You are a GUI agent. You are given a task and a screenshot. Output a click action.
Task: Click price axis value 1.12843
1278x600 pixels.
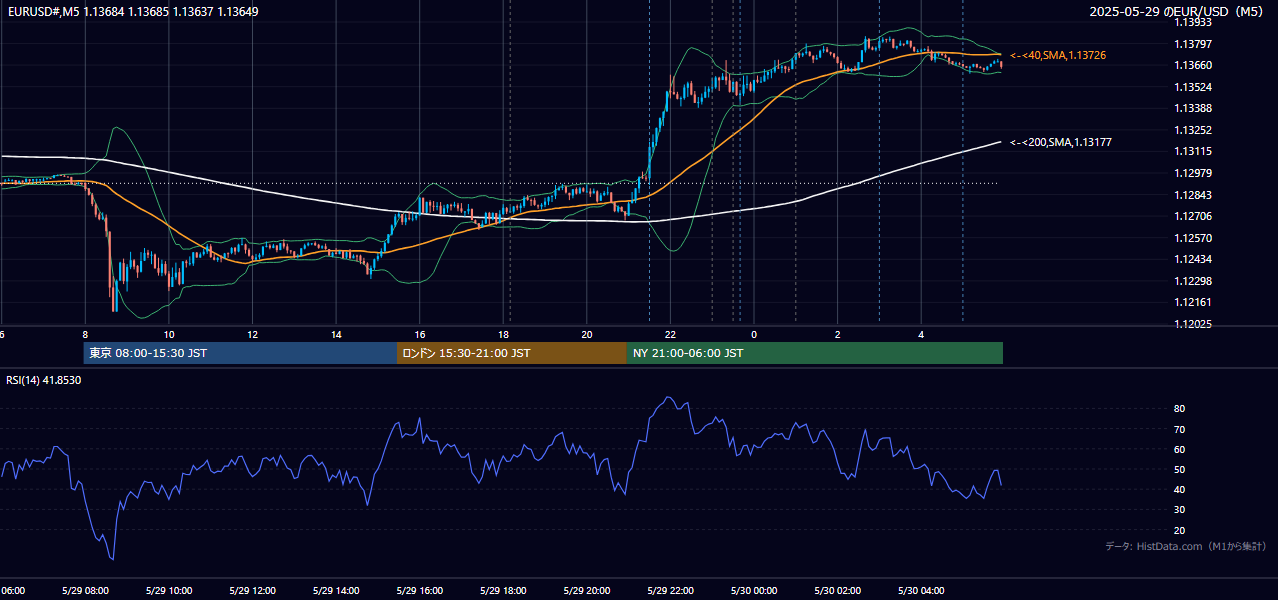1192,195
